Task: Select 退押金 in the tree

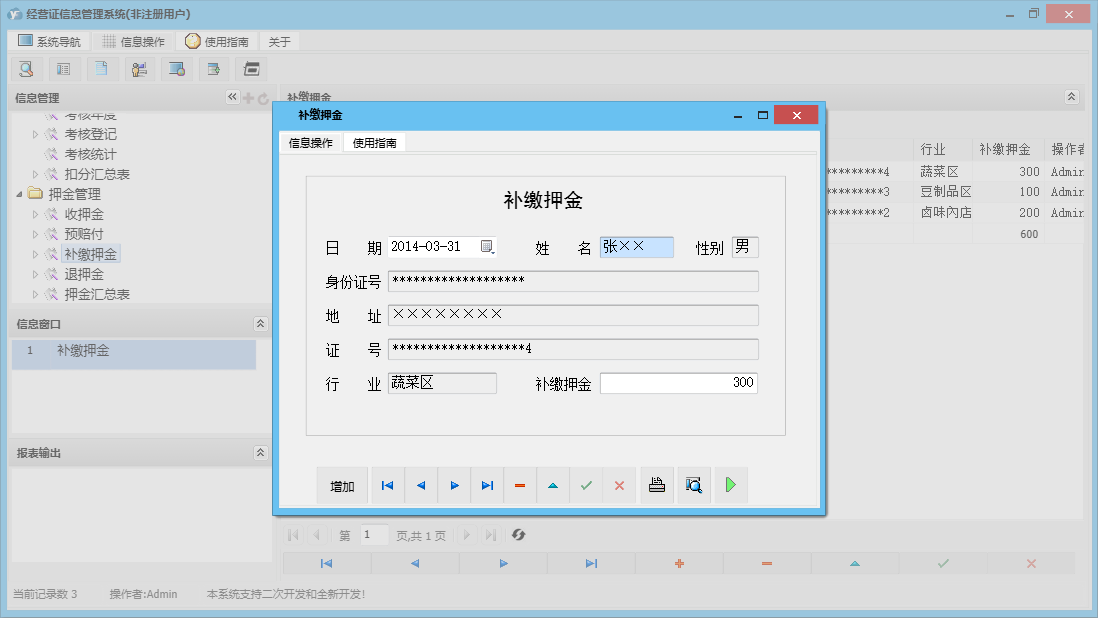Action: [x=84, y=274]
